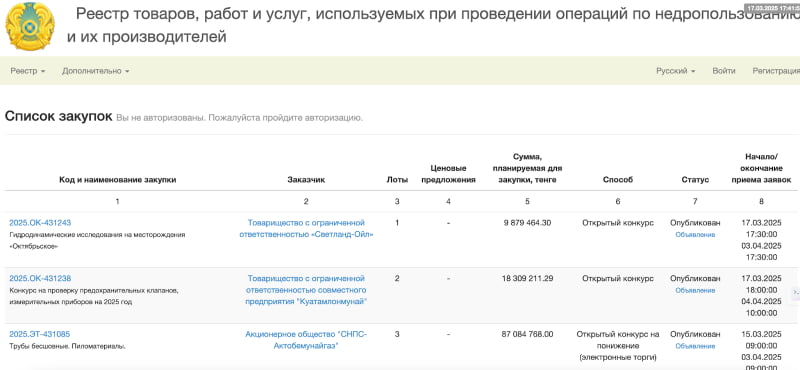This screenshot has height=370, width=800.
Task: Click the Войти login link
Action: pyautogui.click(x=724, y=71)
